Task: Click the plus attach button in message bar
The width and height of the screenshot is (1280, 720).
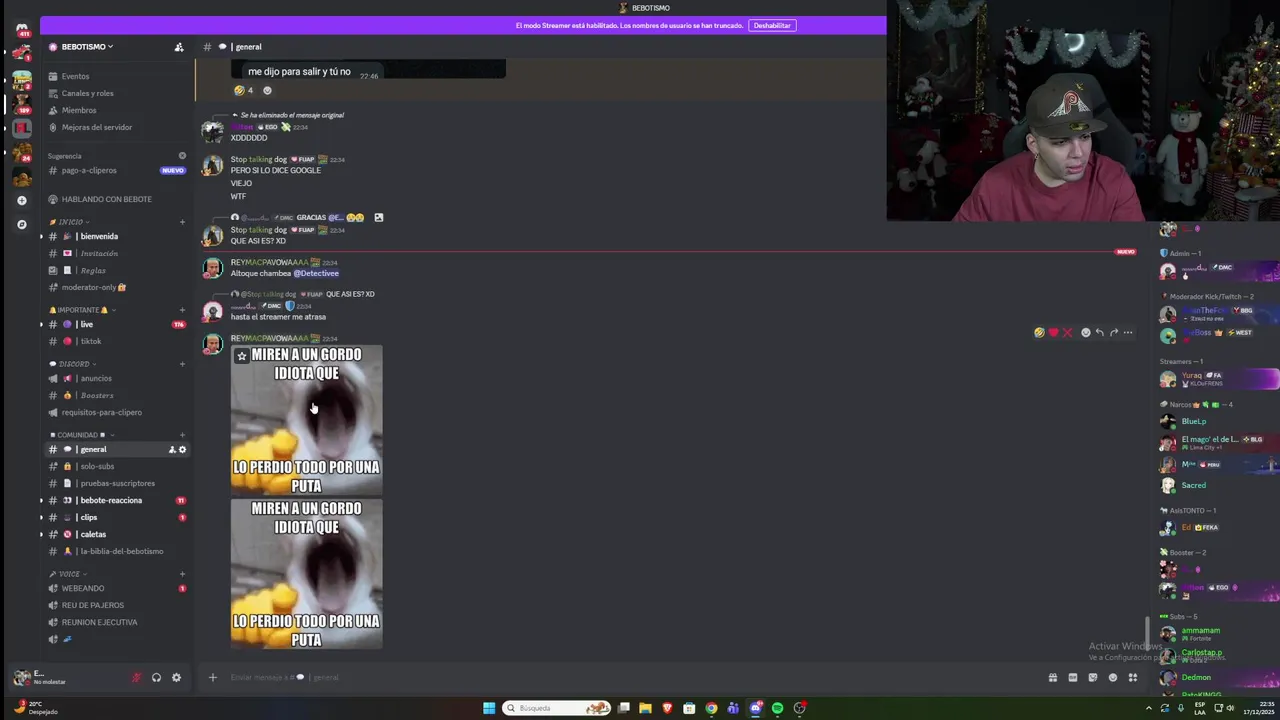Action: point(212,677)
